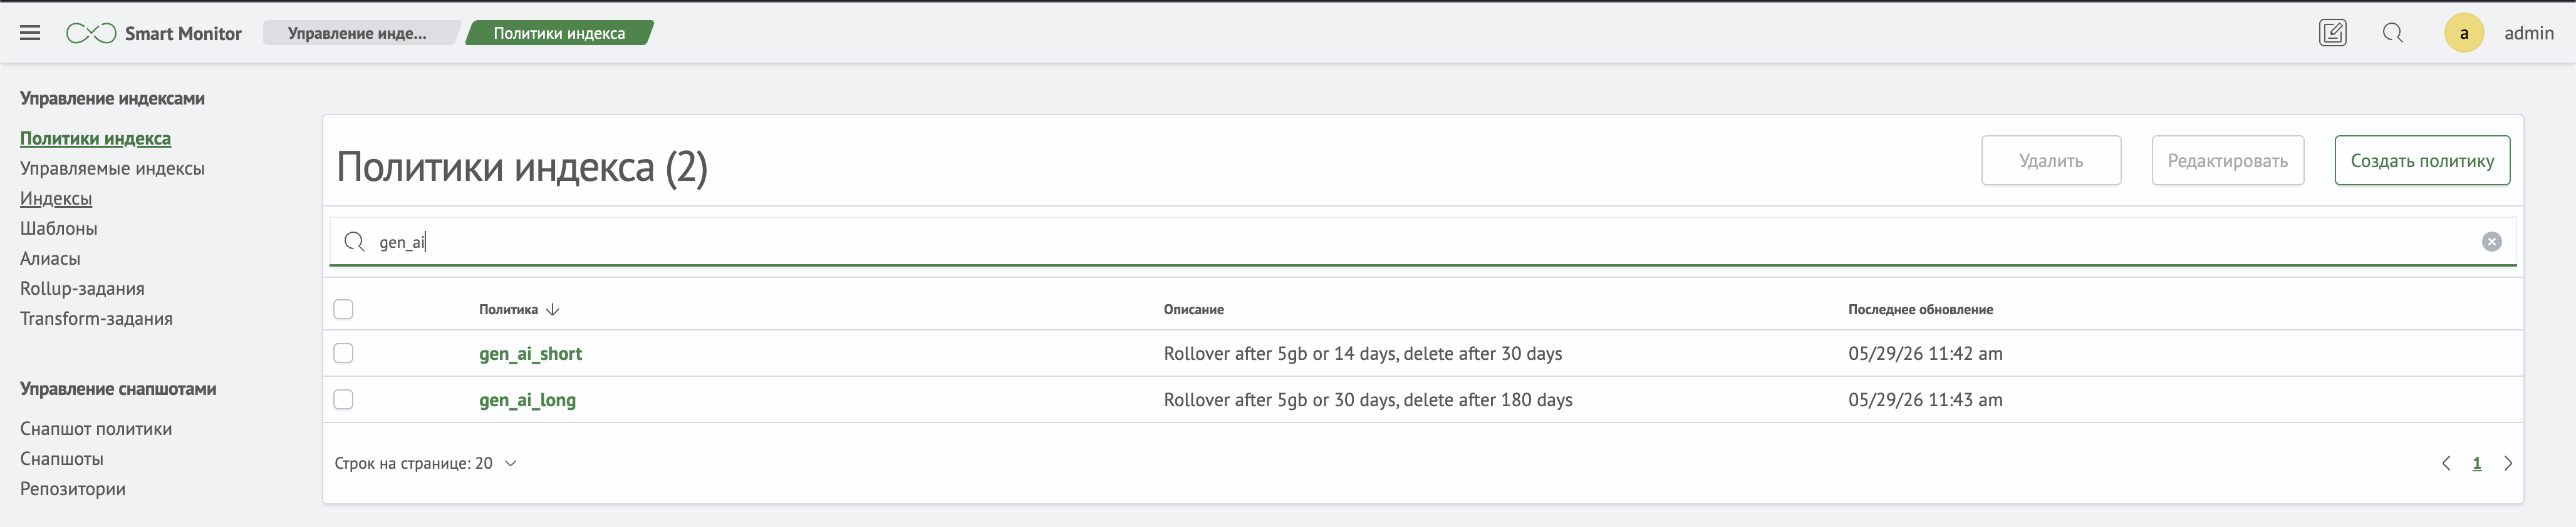The image size is (2576, 527).
Task: Open the gen_ai_short policy link
Action: coord(530,353)
